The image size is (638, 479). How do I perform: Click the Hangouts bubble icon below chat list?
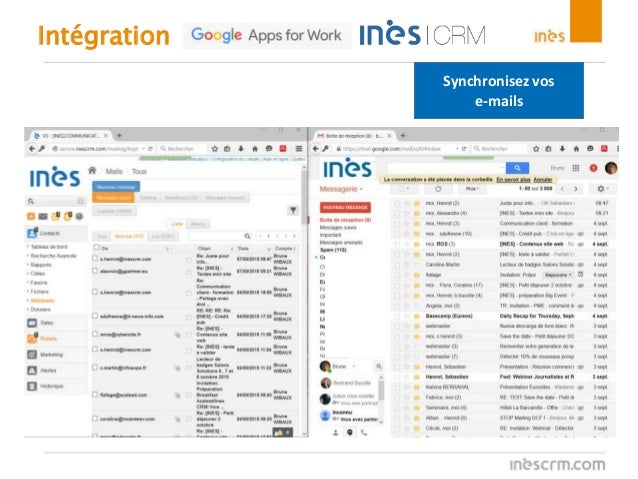(x=350, y=433)
